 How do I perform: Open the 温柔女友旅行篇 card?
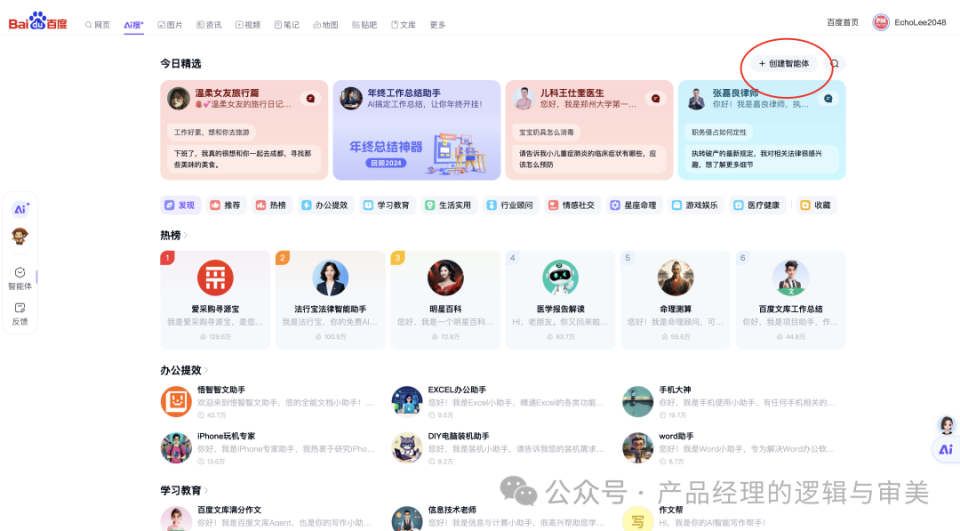point(244,130)
